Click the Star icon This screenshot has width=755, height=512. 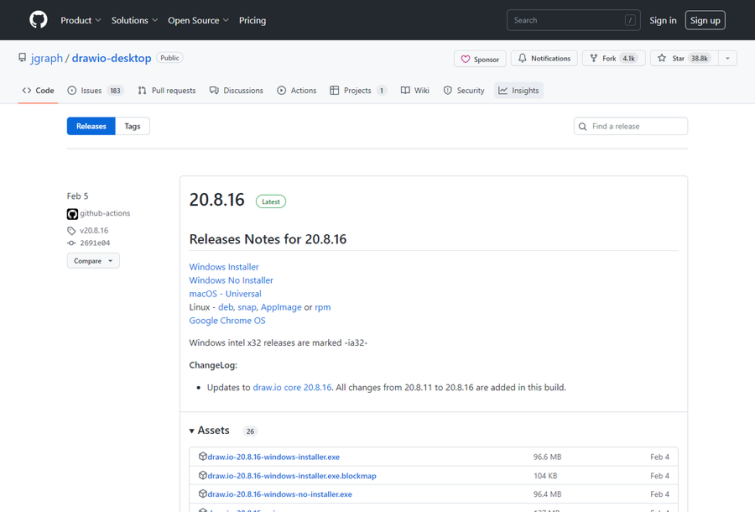662,58
